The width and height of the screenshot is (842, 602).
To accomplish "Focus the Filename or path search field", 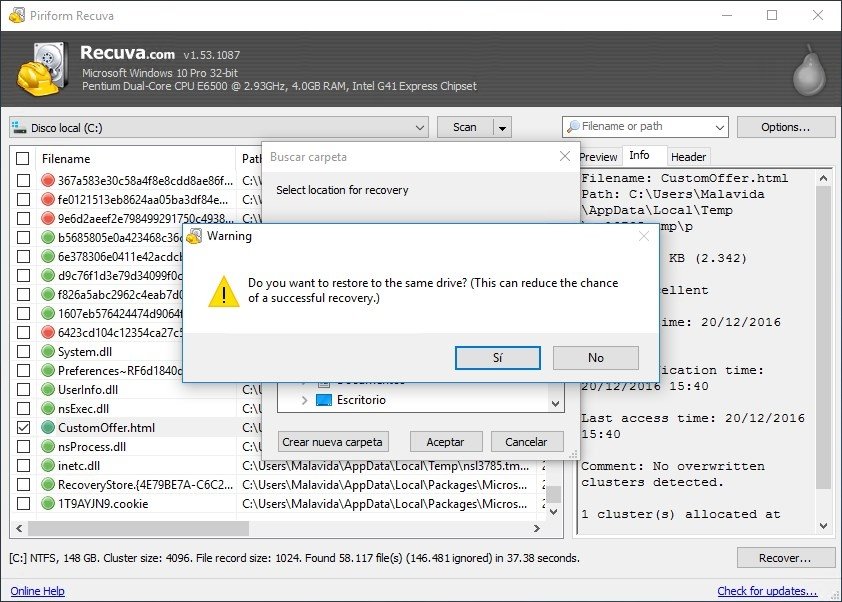I will pyautogui.click(x=645, y=127).
